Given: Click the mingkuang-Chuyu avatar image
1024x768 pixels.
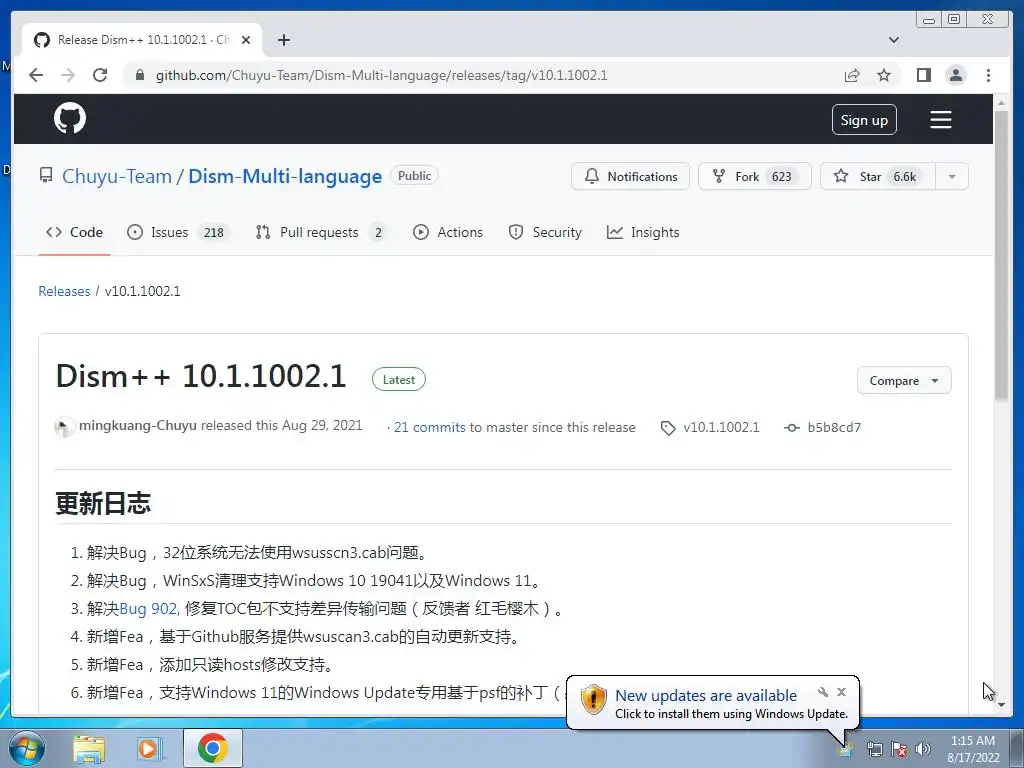Looking at the screenshot, I should [x=64, y=427].
